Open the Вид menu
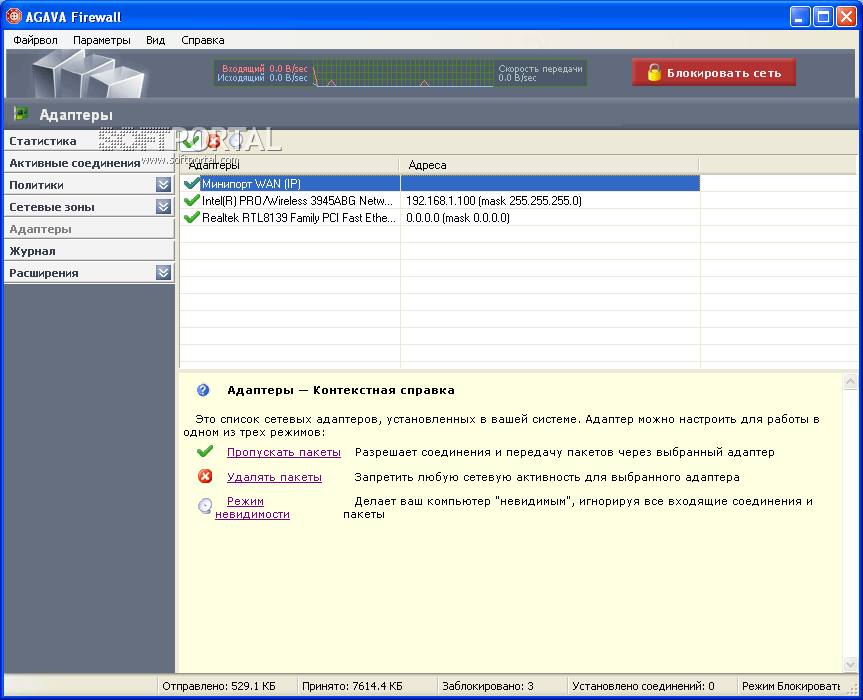Viewport: 863px width, 700px height. pos(156,40)
